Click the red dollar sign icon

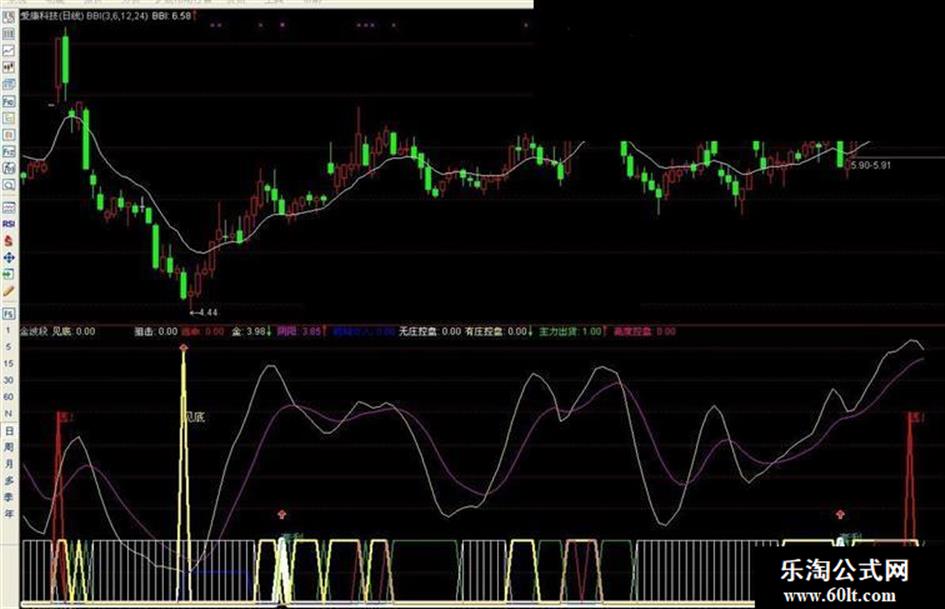[8, 241]
